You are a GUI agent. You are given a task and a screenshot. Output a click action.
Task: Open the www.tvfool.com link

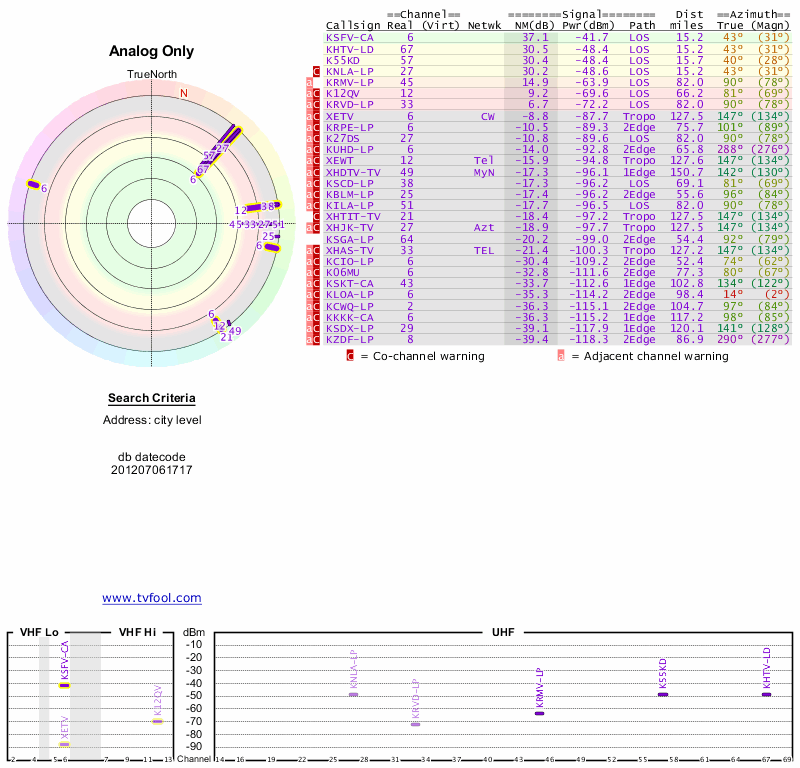point(152,598)
